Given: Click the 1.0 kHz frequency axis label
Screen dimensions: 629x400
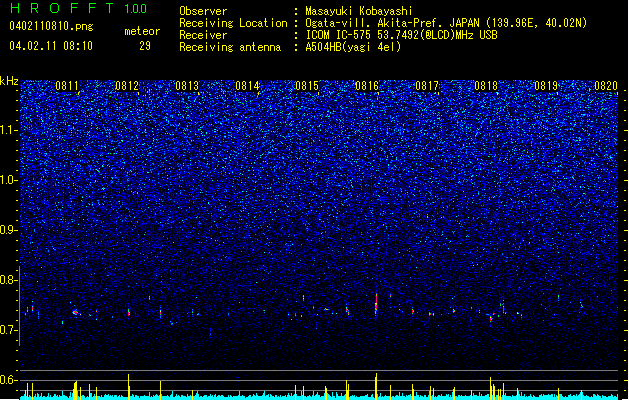Looking at the screenshot, I should coord(8,180).
